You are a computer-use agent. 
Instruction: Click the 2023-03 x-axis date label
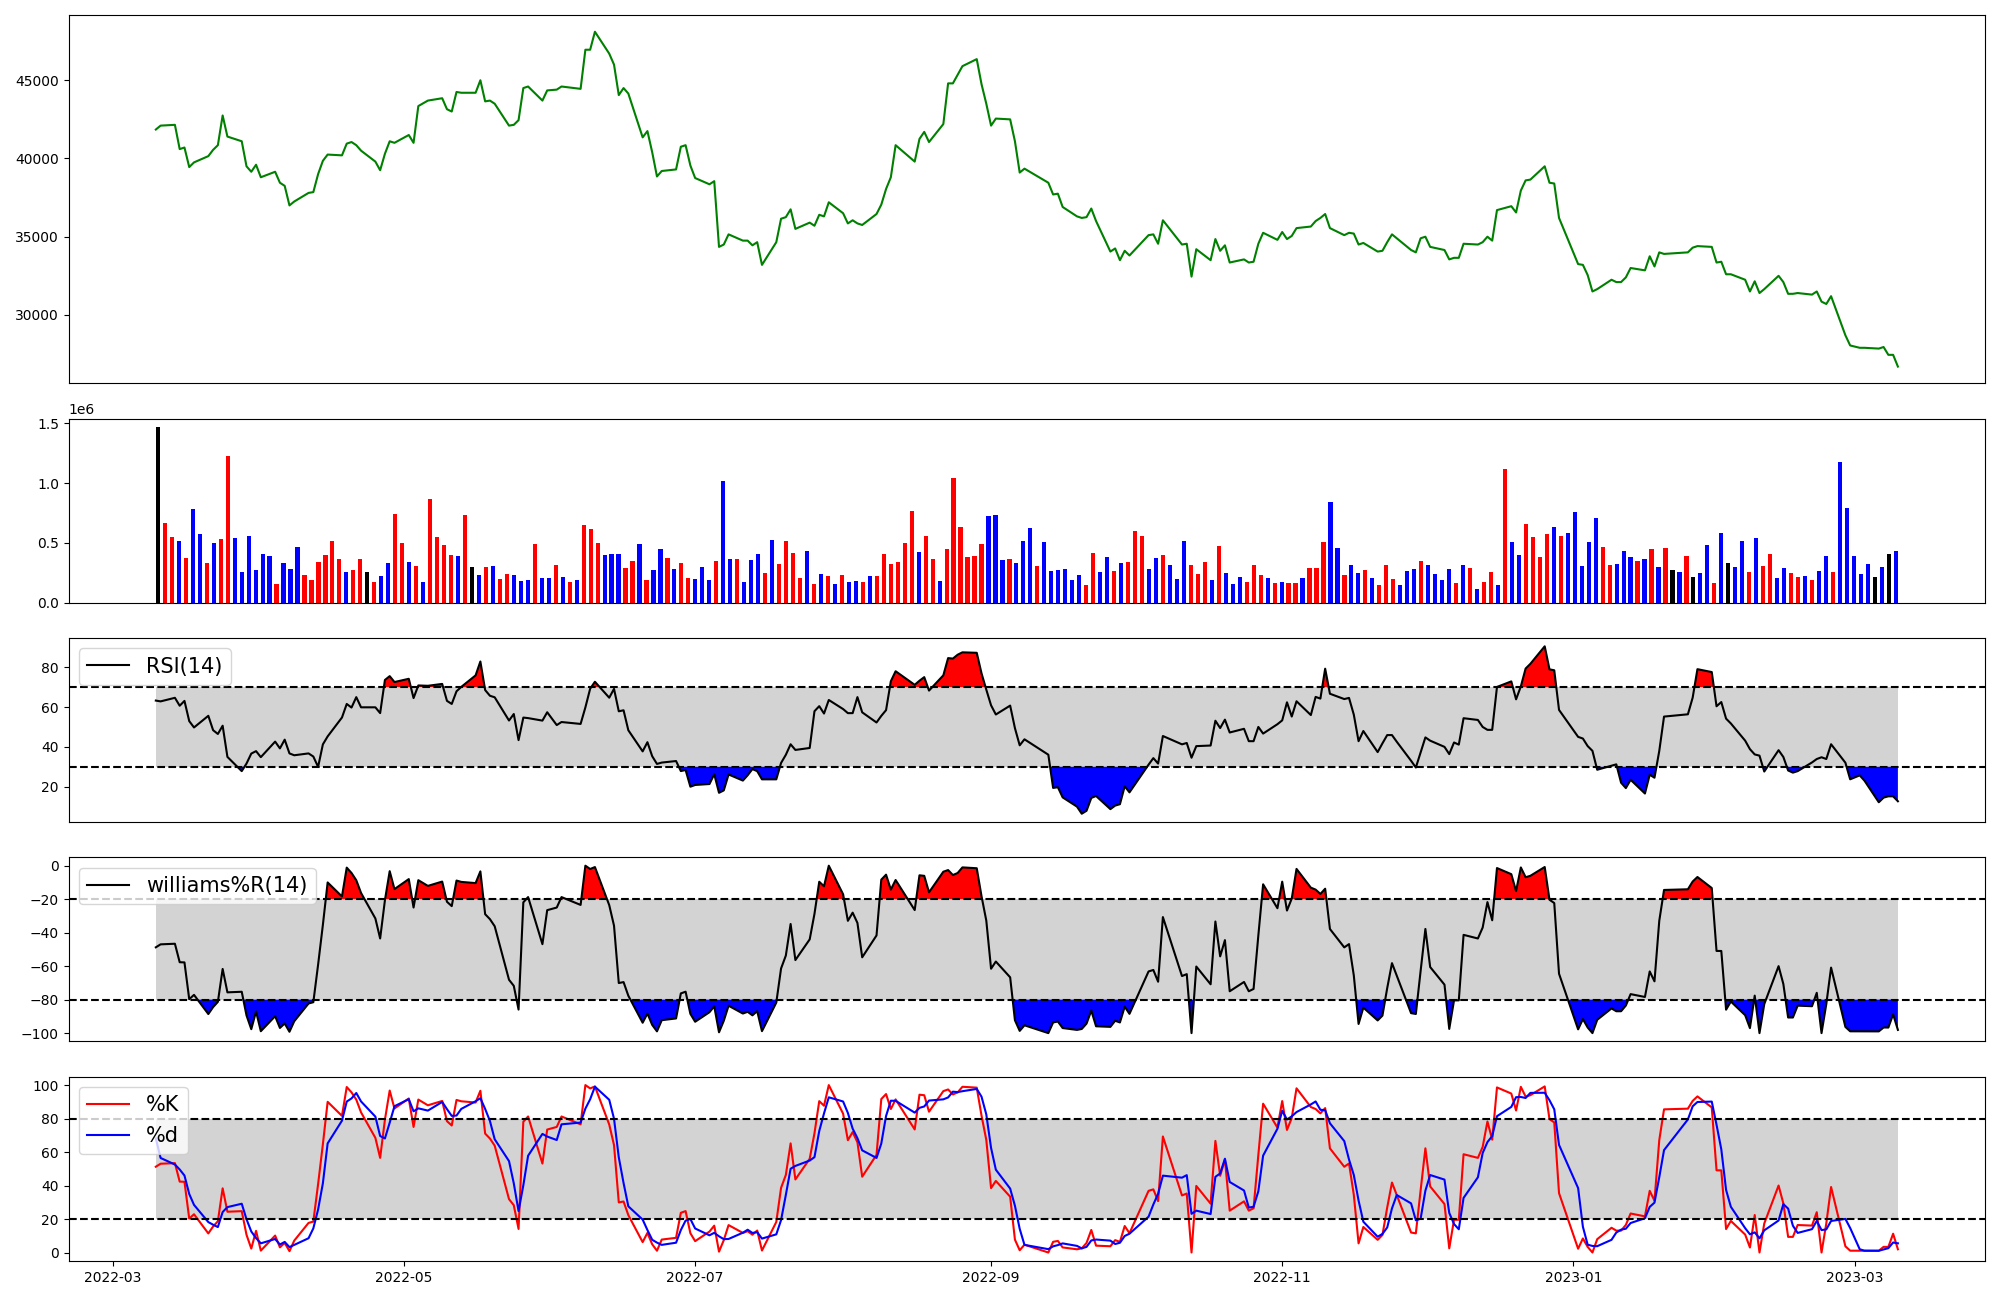click(1855, 1277)
